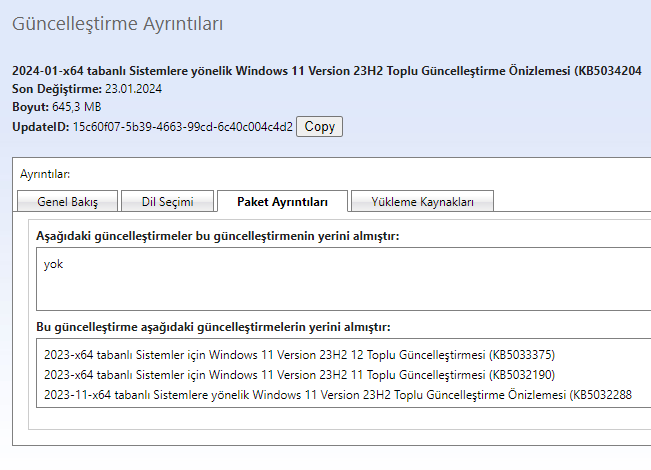Click the 'yok' text in the upper box
The image size is (651, 470).
tap(53, 265)
